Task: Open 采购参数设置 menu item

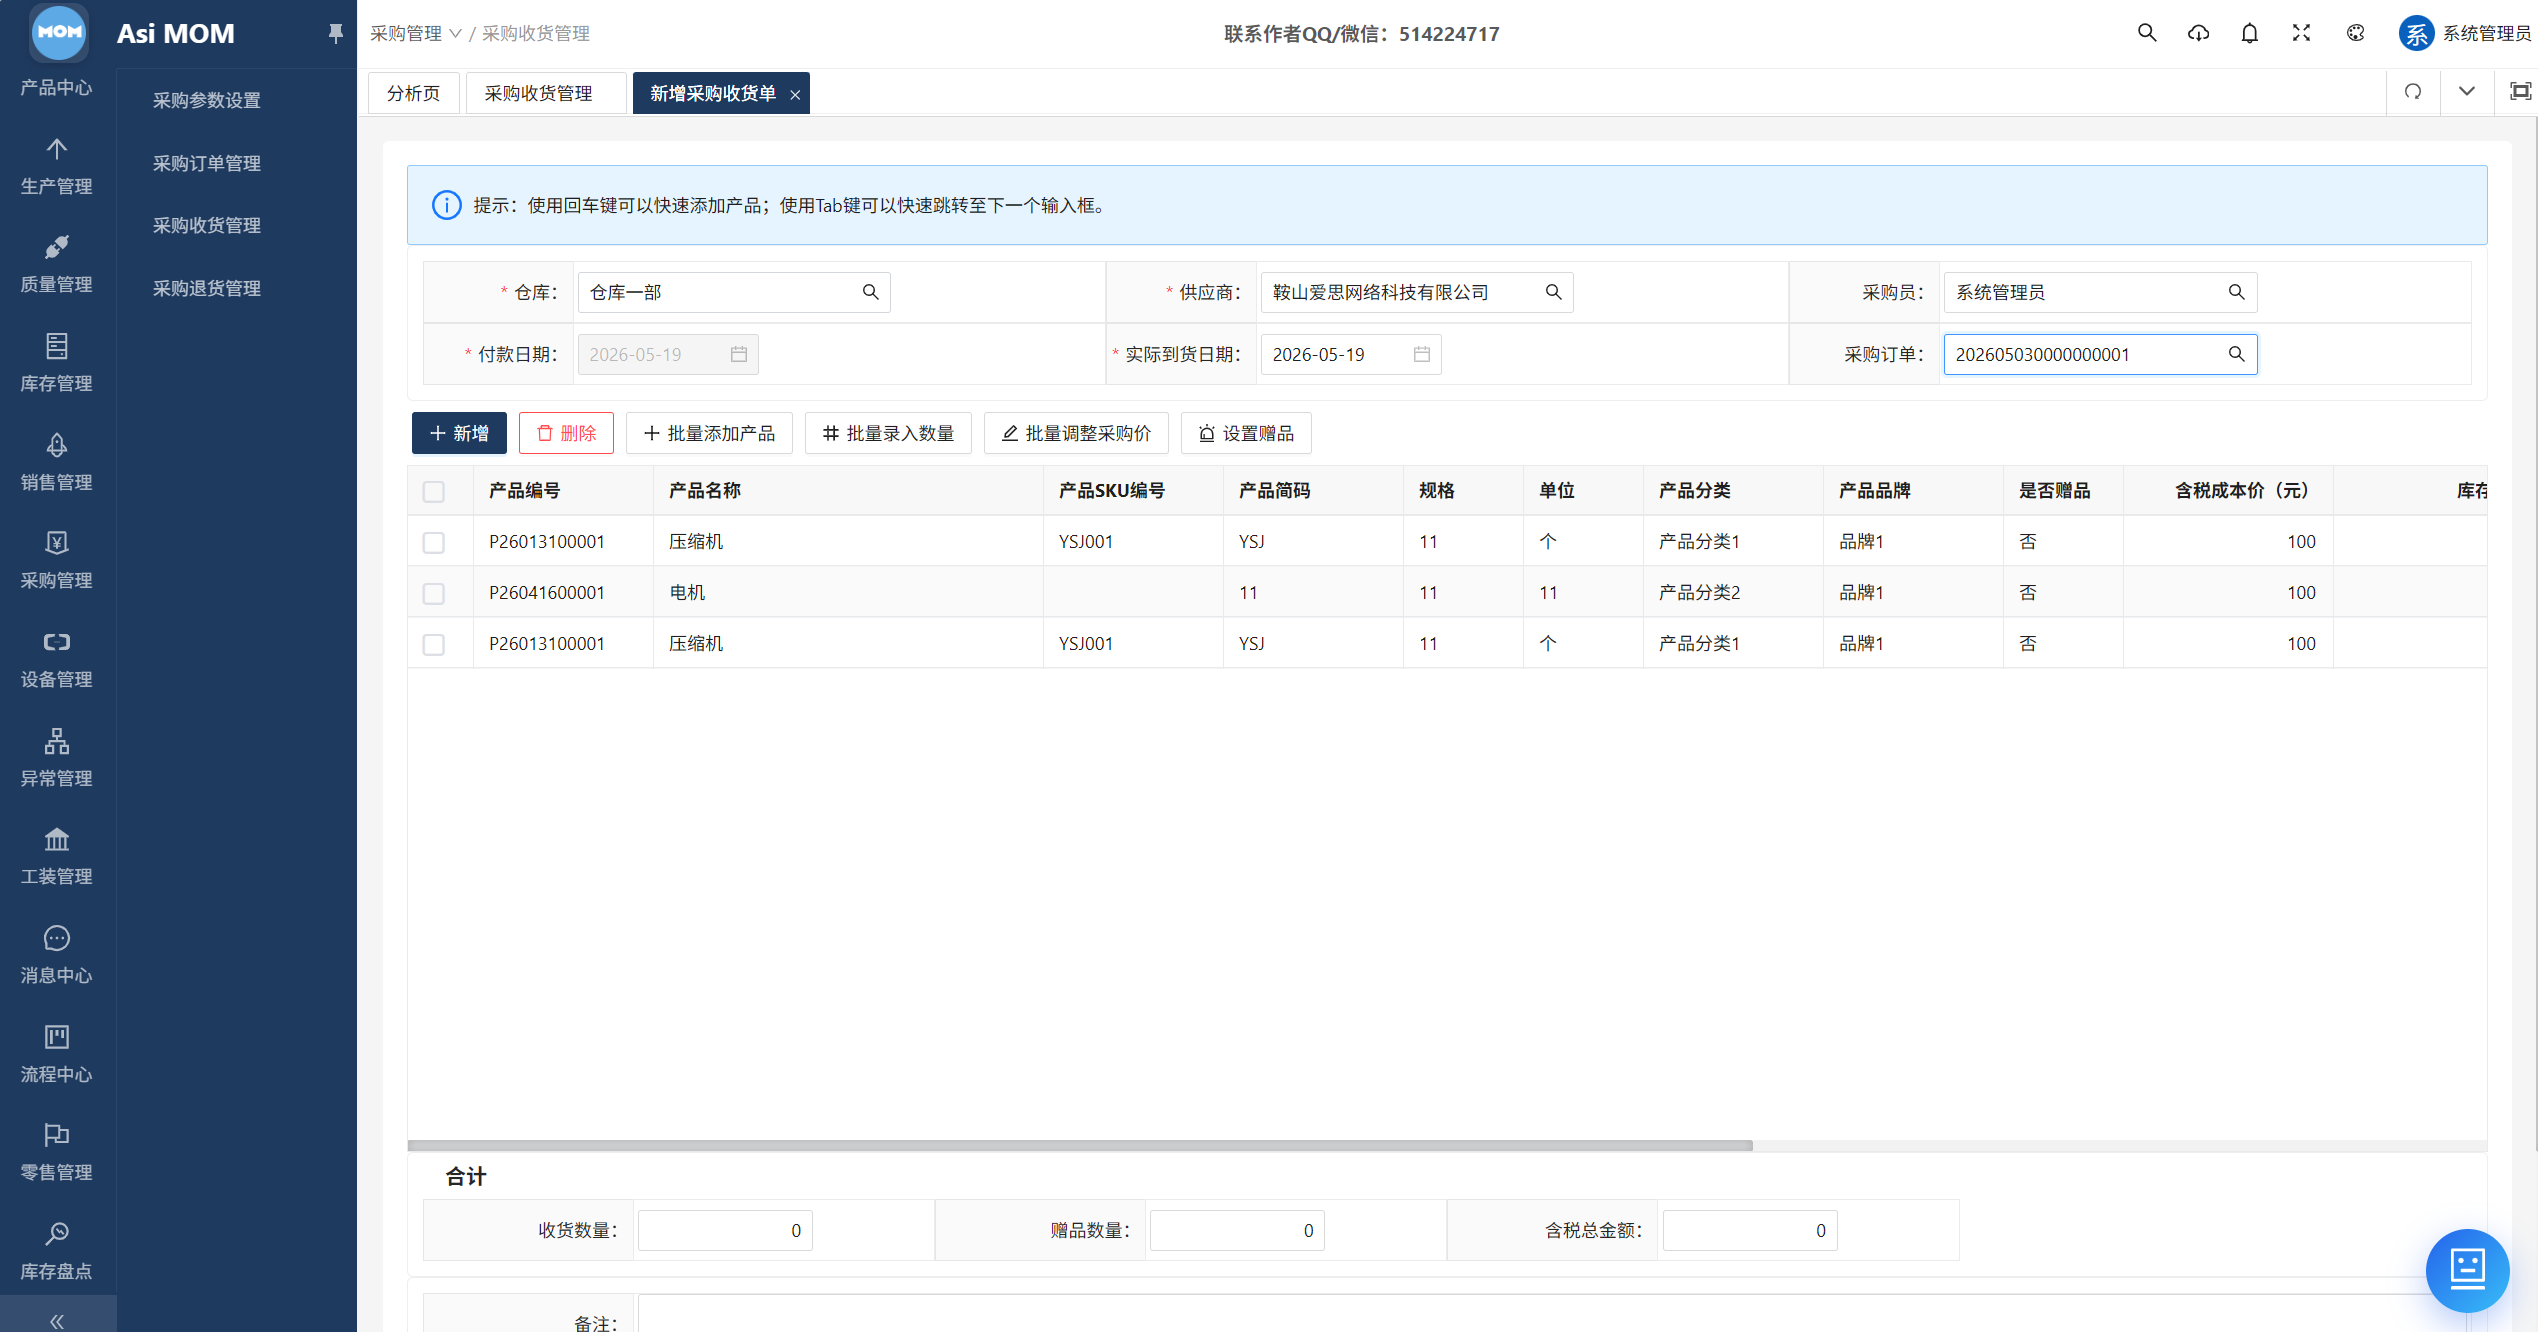Action: (x=206, y=100)
